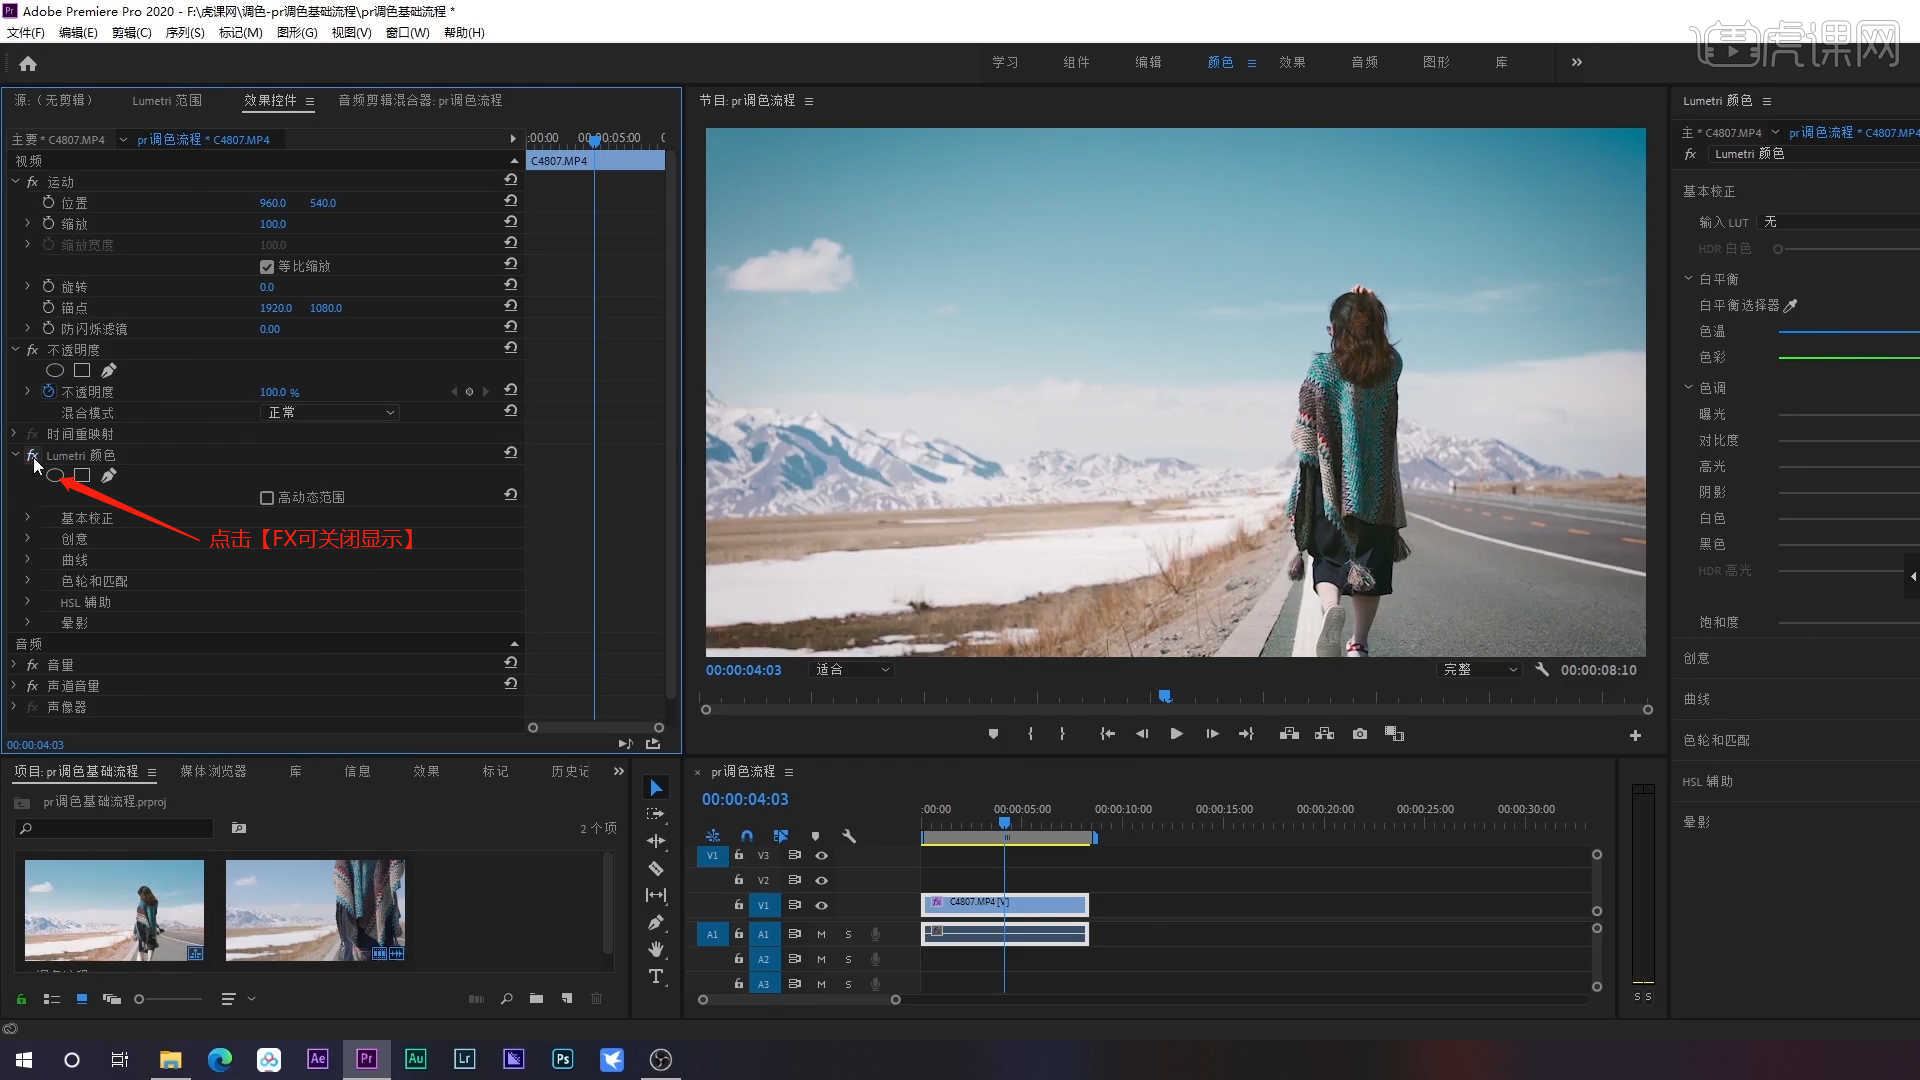Select the Slip tool
The image size is (1920, 1080).
pyautogui.click(x=656, y=895)
